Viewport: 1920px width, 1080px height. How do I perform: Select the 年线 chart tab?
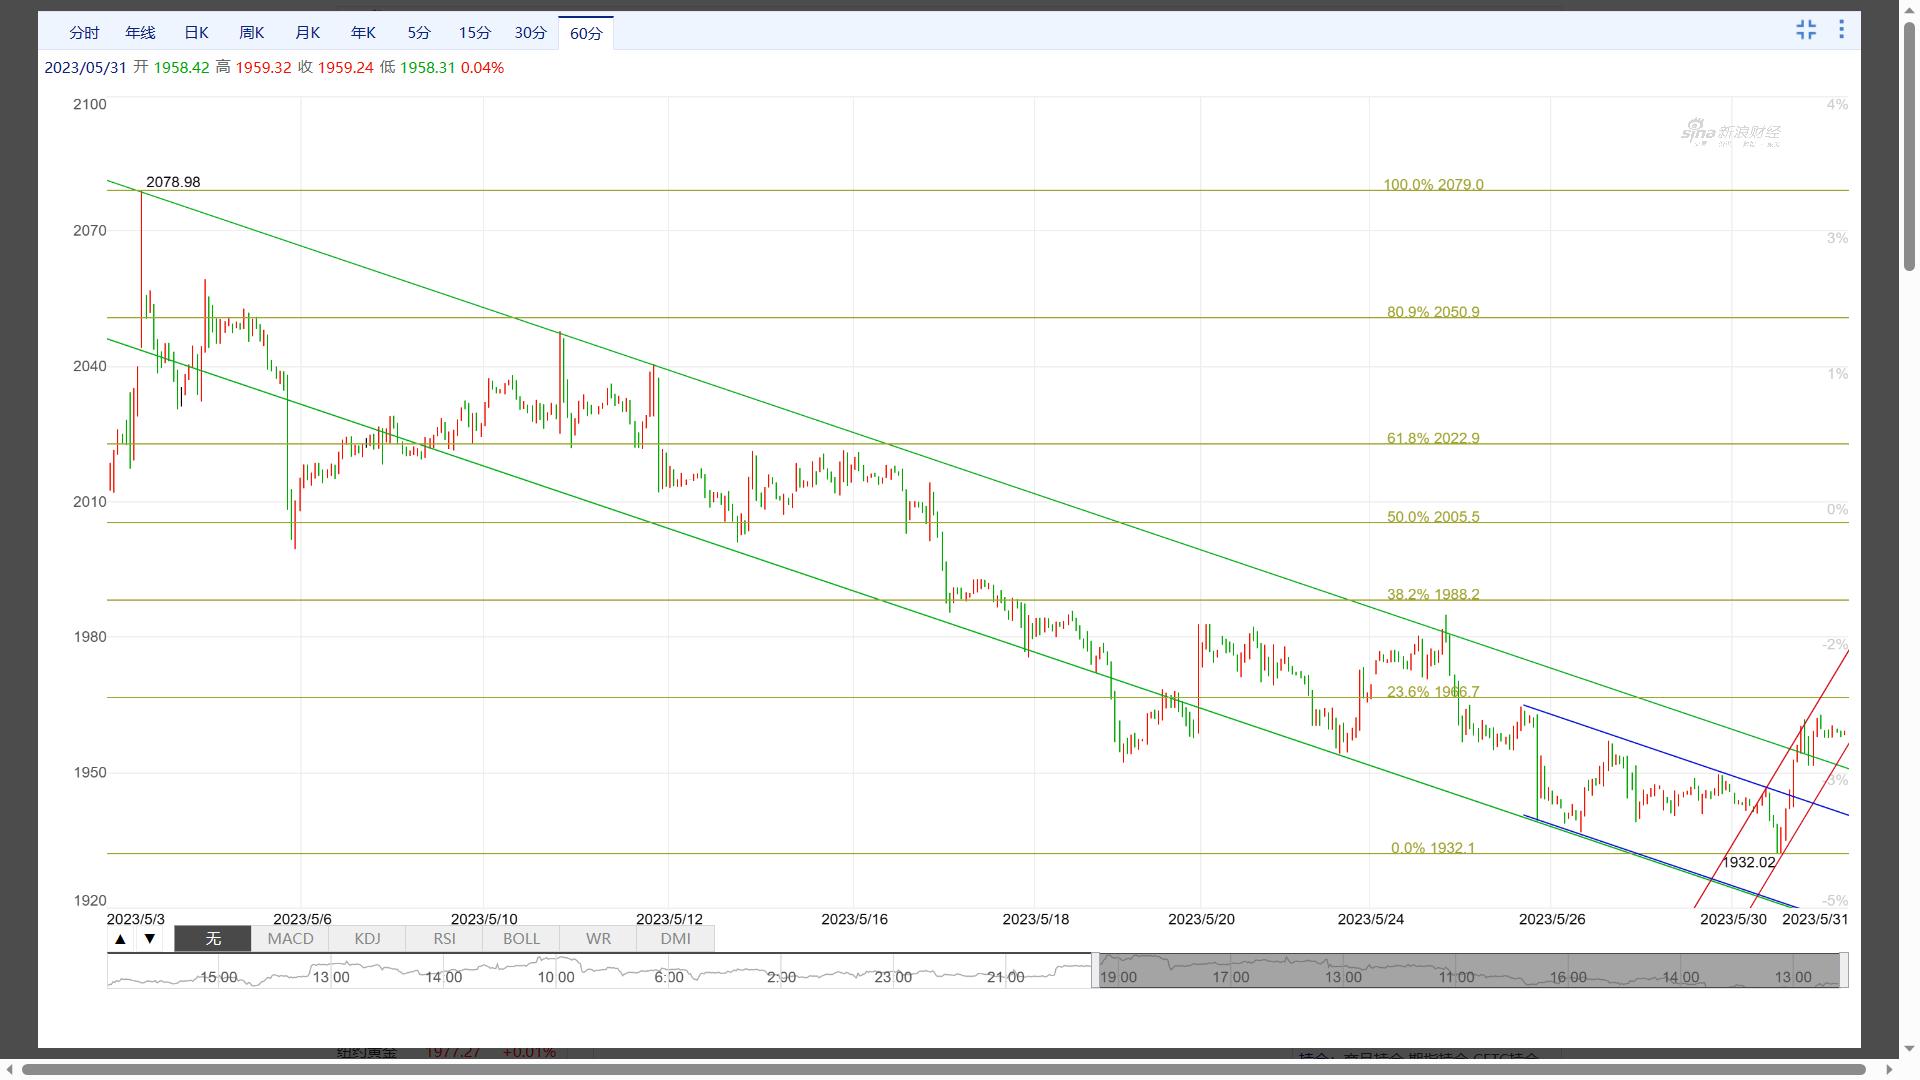pyautogui.click(x=140, y=33)
